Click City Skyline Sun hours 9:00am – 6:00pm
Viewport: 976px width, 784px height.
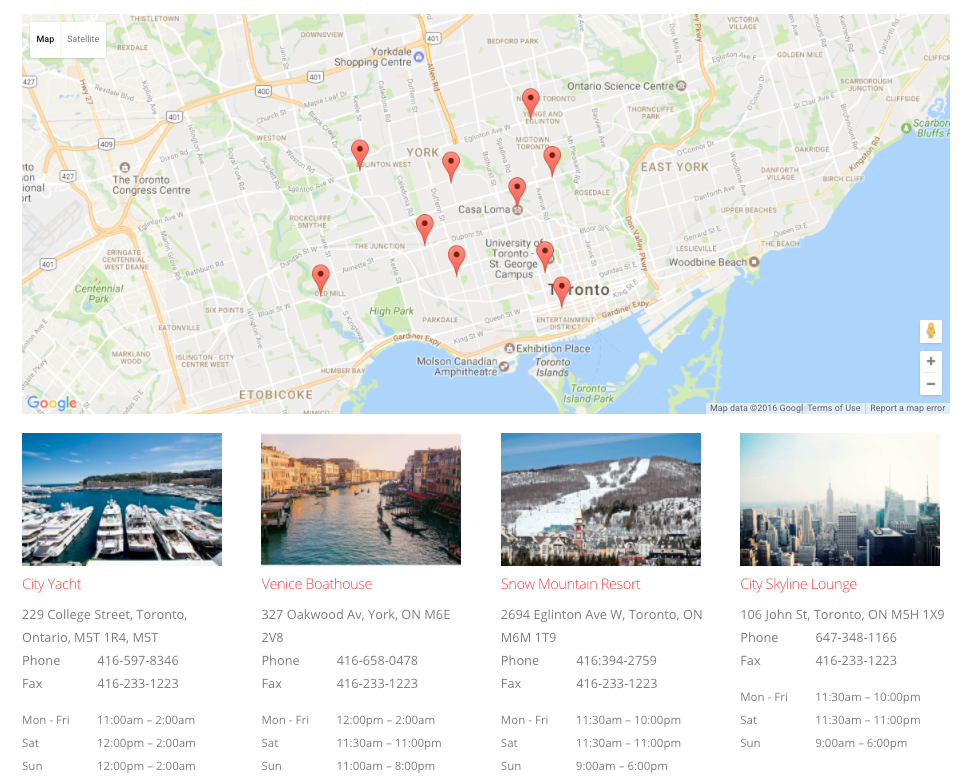pyautogui.click(x=861, y=743)
